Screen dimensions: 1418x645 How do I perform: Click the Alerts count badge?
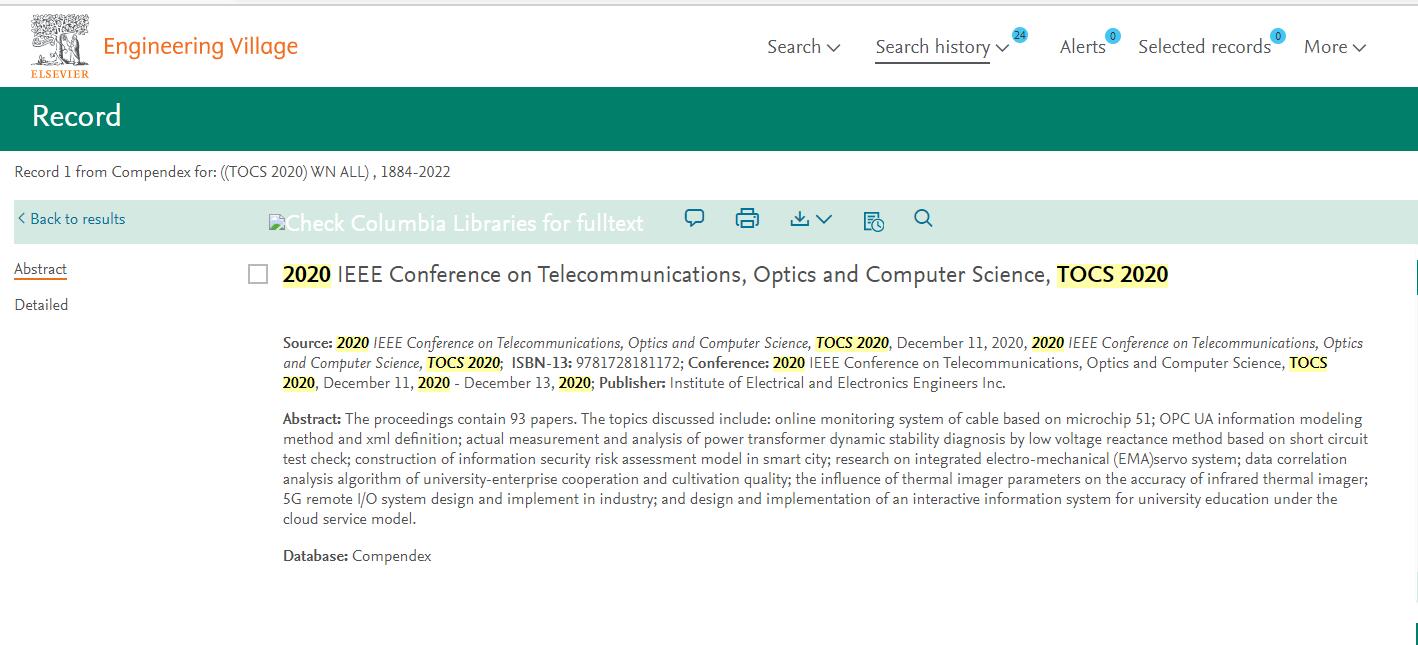click(1113, 36)
